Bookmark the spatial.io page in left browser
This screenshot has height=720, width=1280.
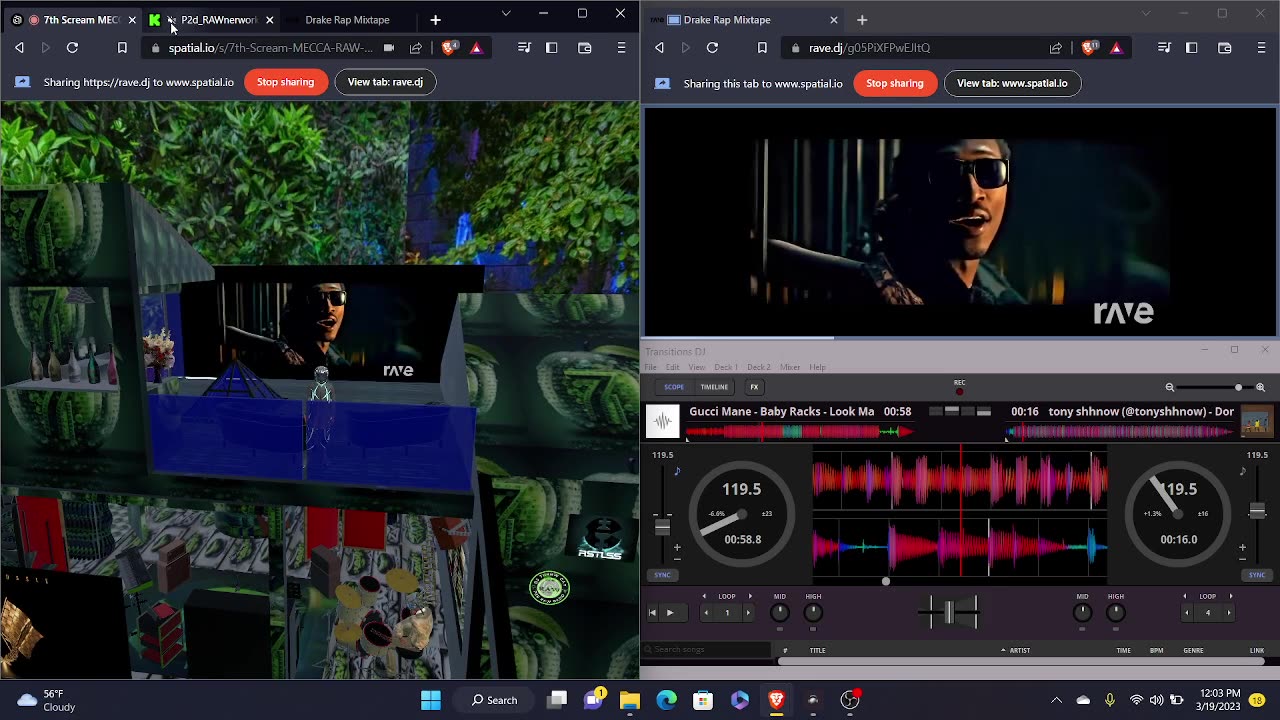coord(122,47)
